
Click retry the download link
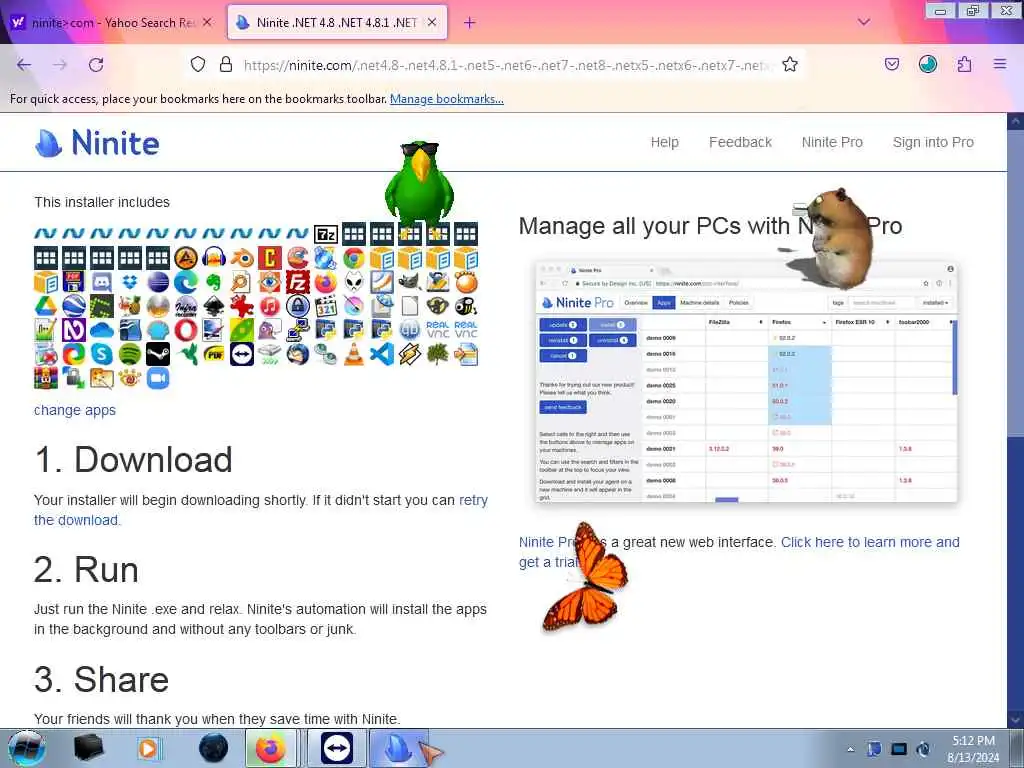point(473,500)
